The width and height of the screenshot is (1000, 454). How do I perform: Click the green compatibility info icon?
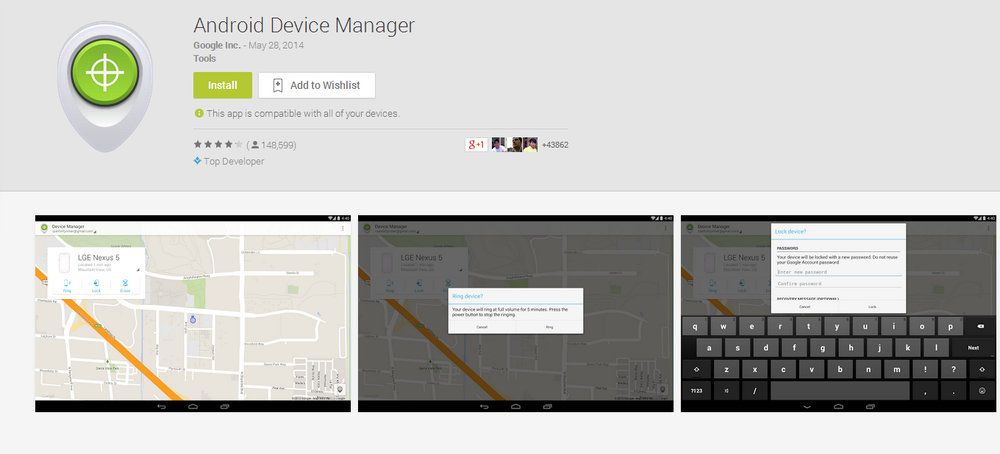coord(199,114)
